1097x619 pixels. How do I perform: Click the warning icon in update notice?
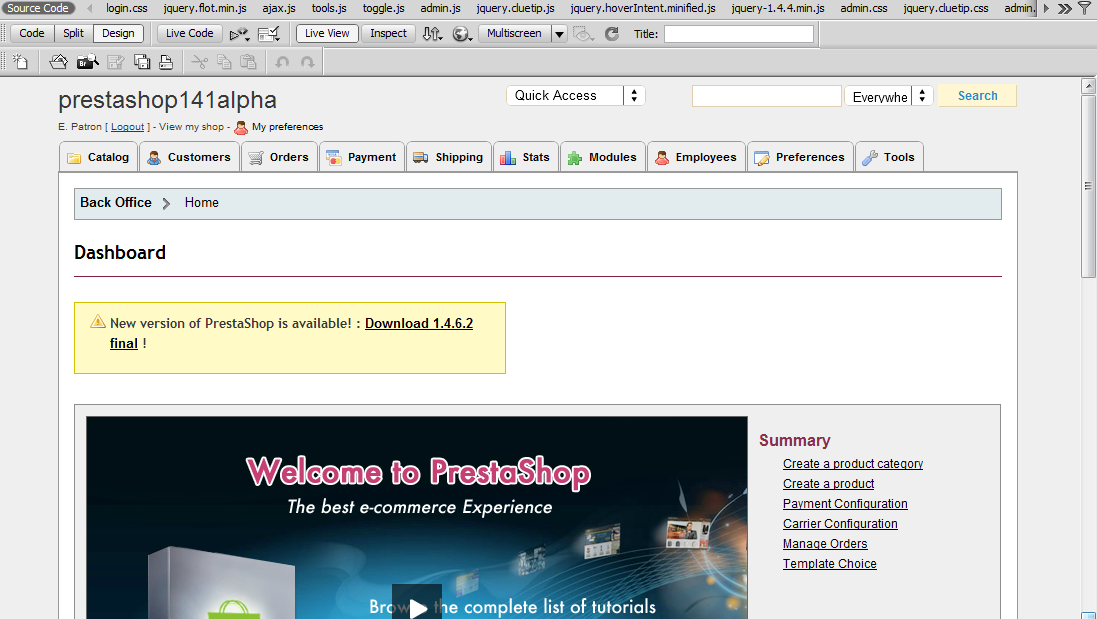pyautogui.click(x=97, y=322)
